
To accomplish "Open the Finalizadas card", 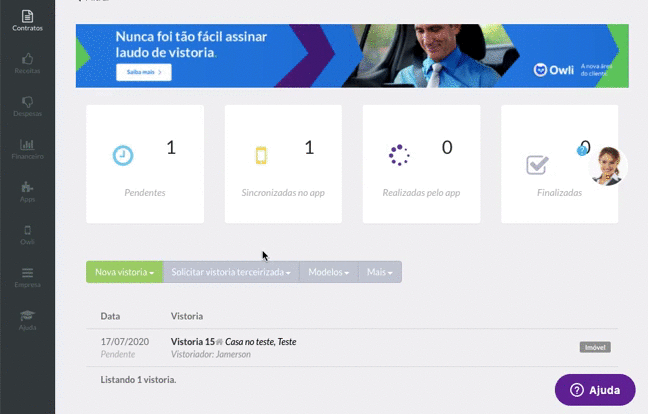I will 560,164.
